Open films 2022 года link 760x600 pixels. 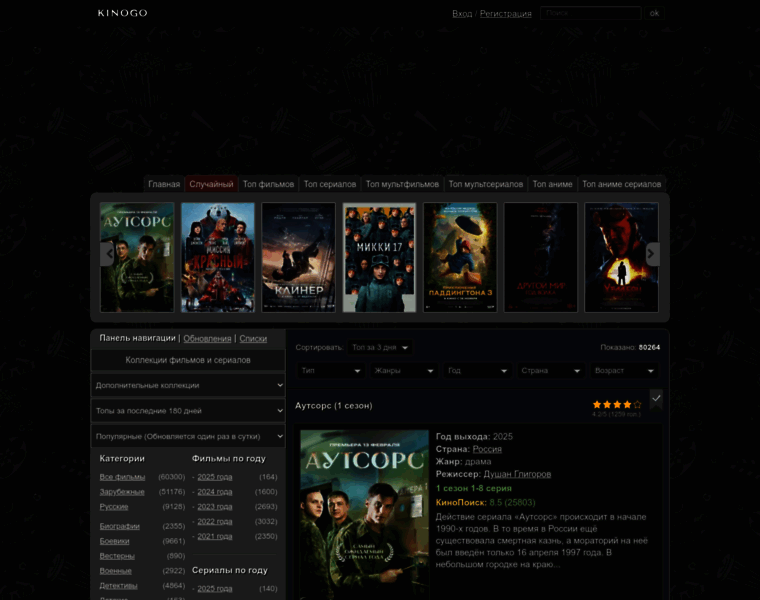215,521
